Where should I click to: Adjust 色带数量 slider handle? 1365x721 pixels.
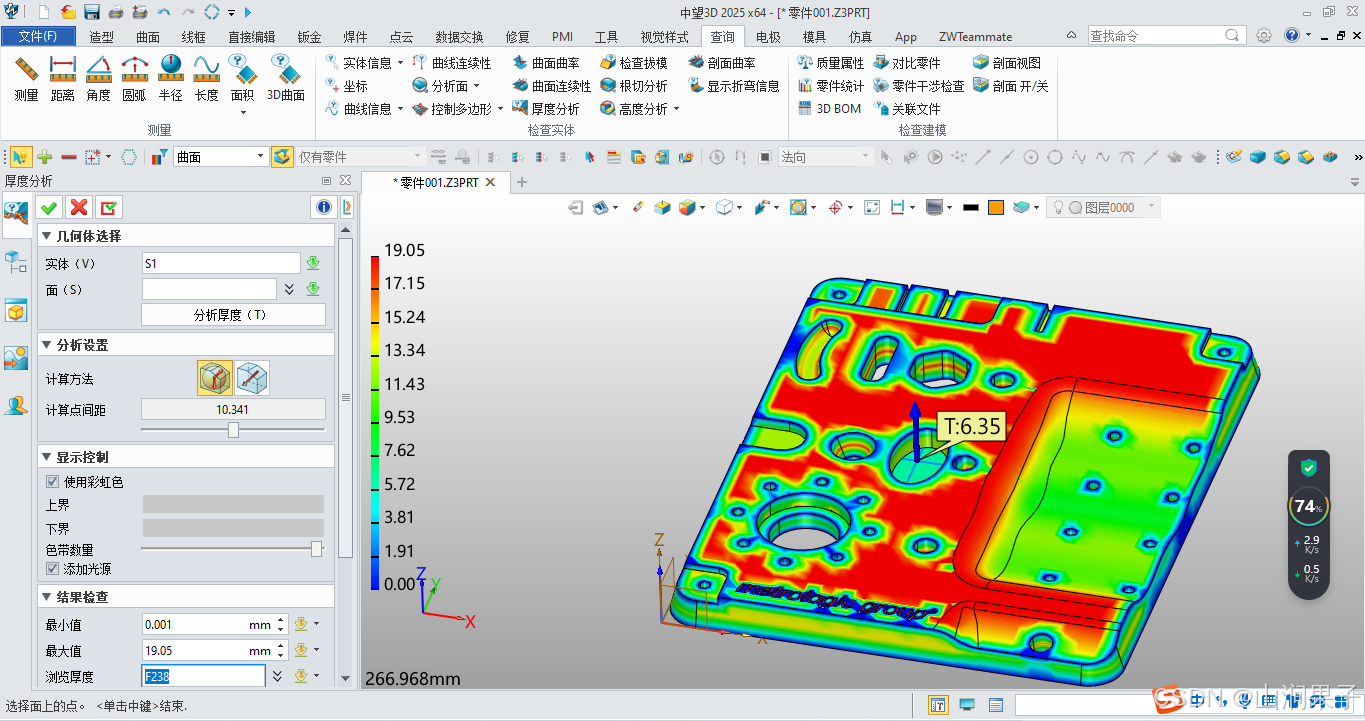(317, 548)
